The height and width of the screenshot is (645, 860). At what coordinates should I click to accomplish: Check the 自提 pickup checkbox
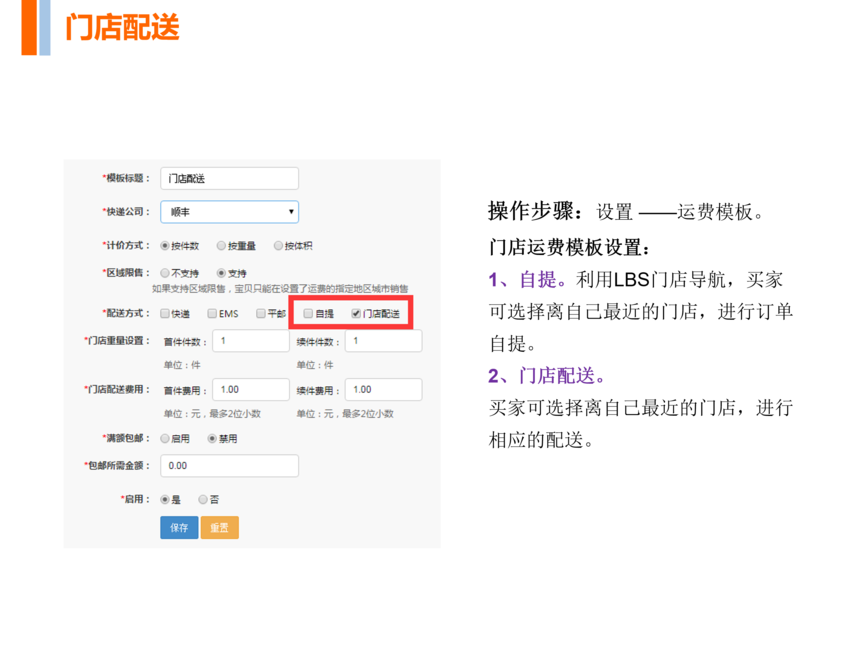coord(308,314)
